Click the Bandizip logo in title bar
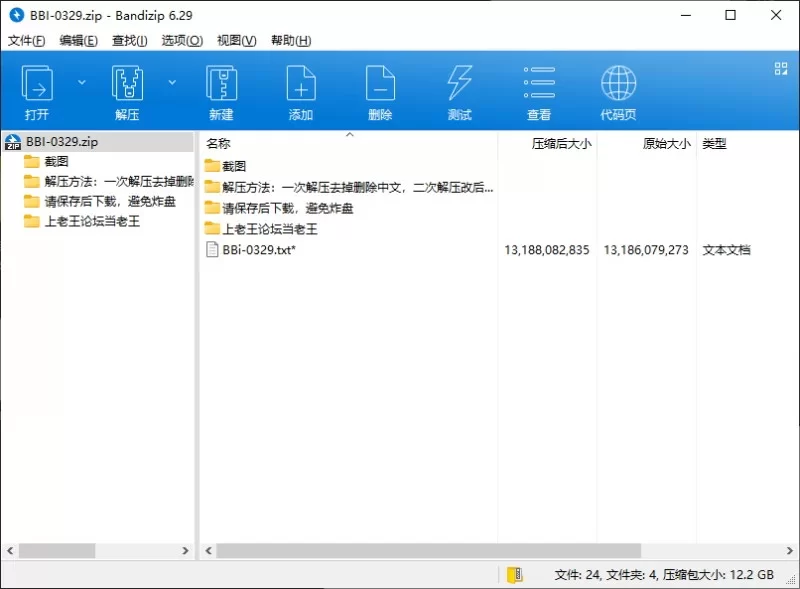Image resolution: width=800 pixels, height=589 pixels. (17, 15)
